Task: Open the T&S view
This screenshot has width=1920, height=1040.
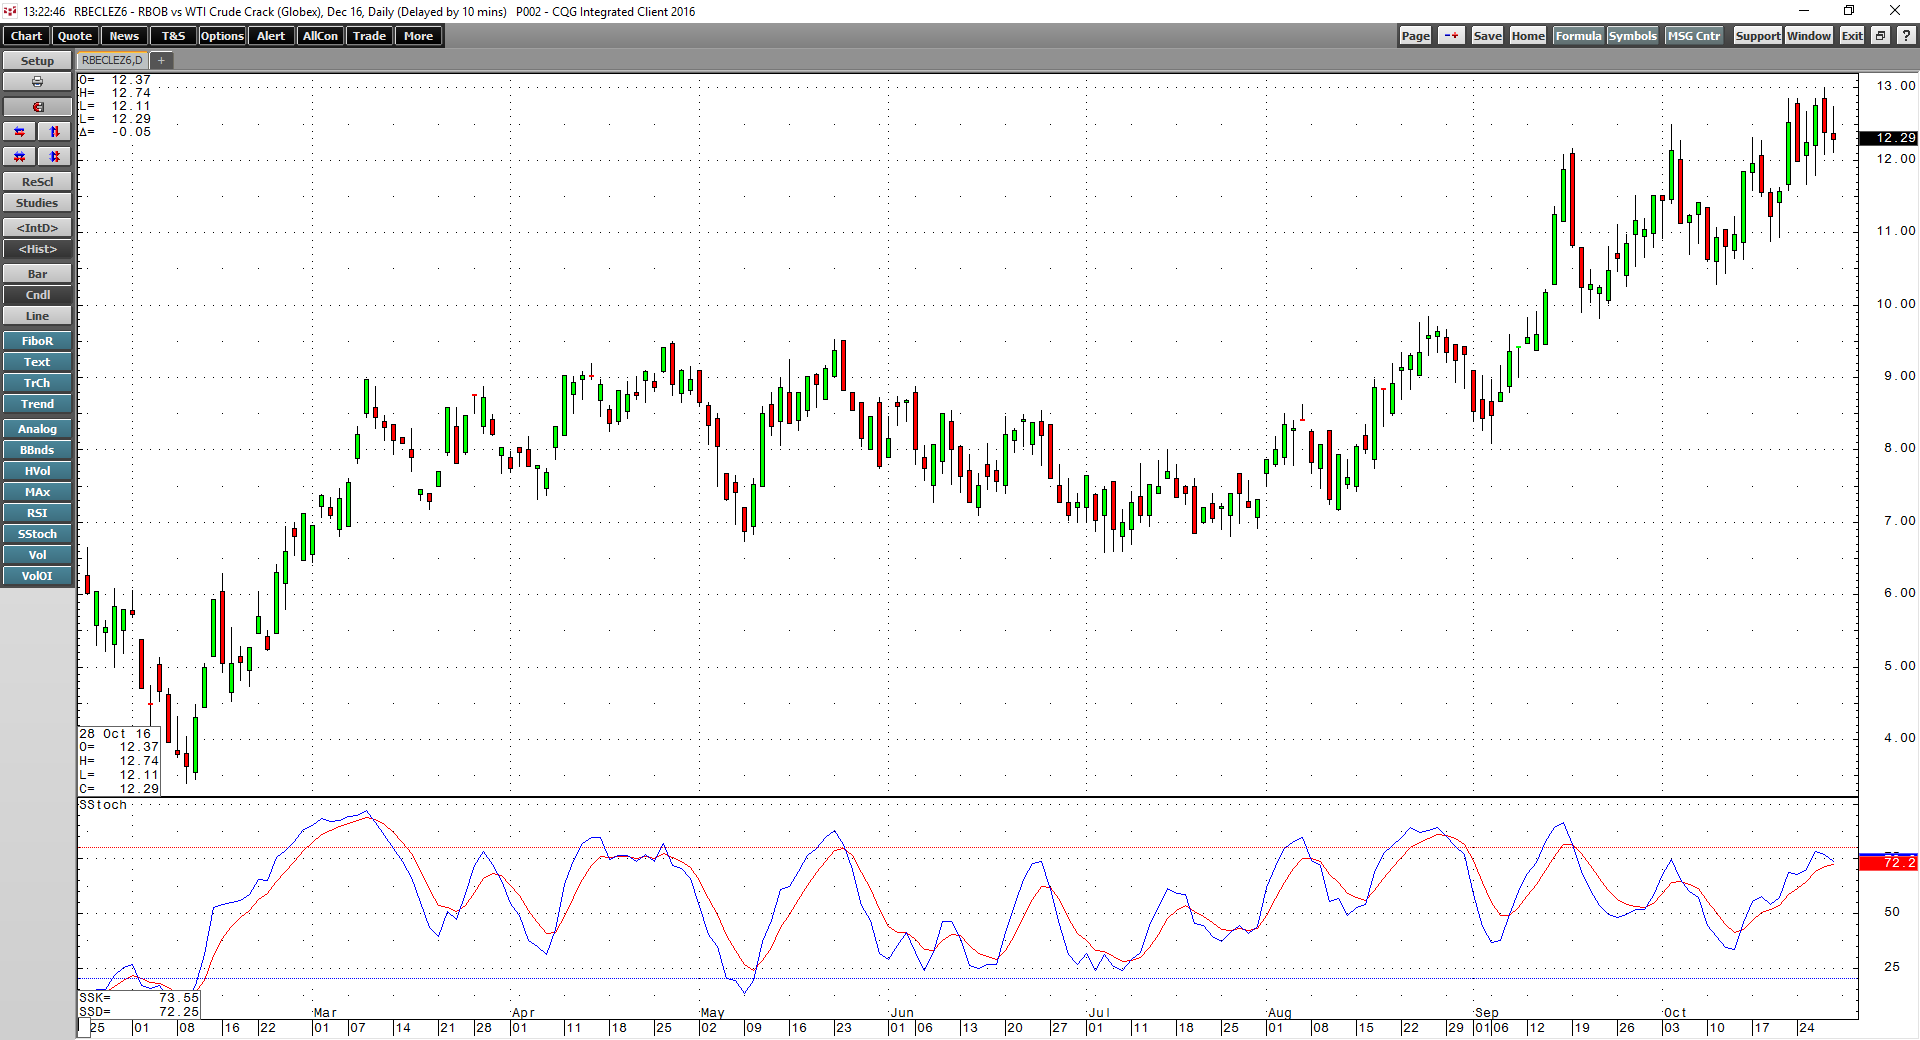Action: tap(173, 36)
